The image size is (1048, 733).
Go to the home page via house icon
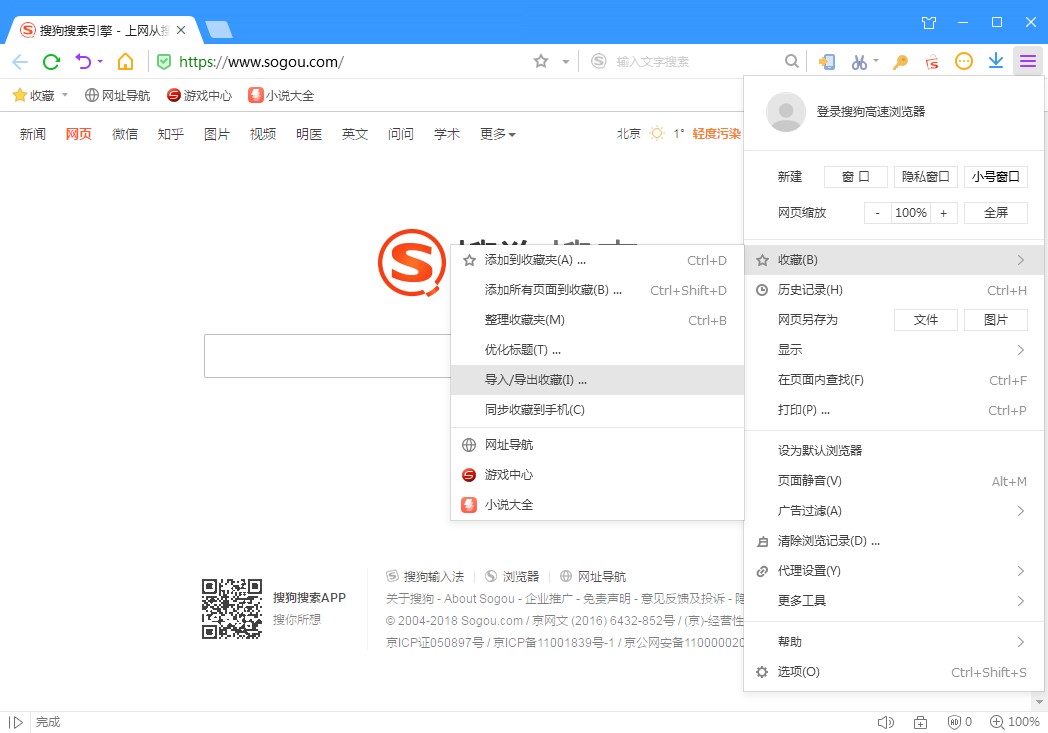click(x=125, y=62)
